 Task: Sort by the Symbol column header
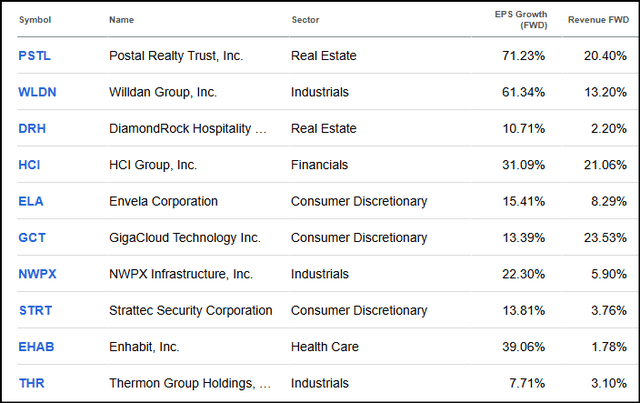click(35, 20)
